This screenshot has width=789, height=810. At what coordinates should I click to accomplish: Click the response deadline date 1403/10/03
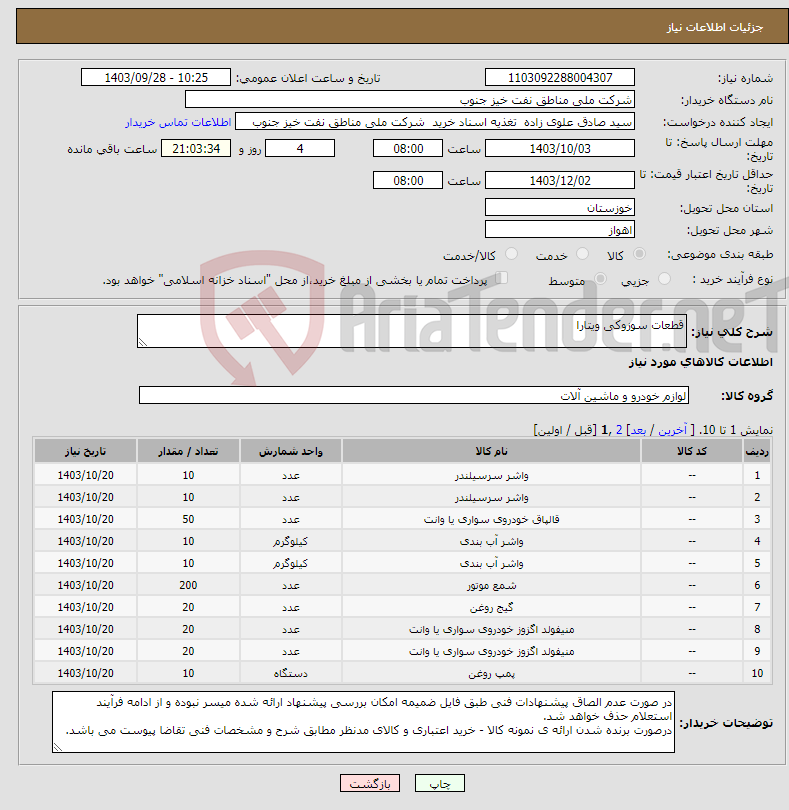point(560,149)
